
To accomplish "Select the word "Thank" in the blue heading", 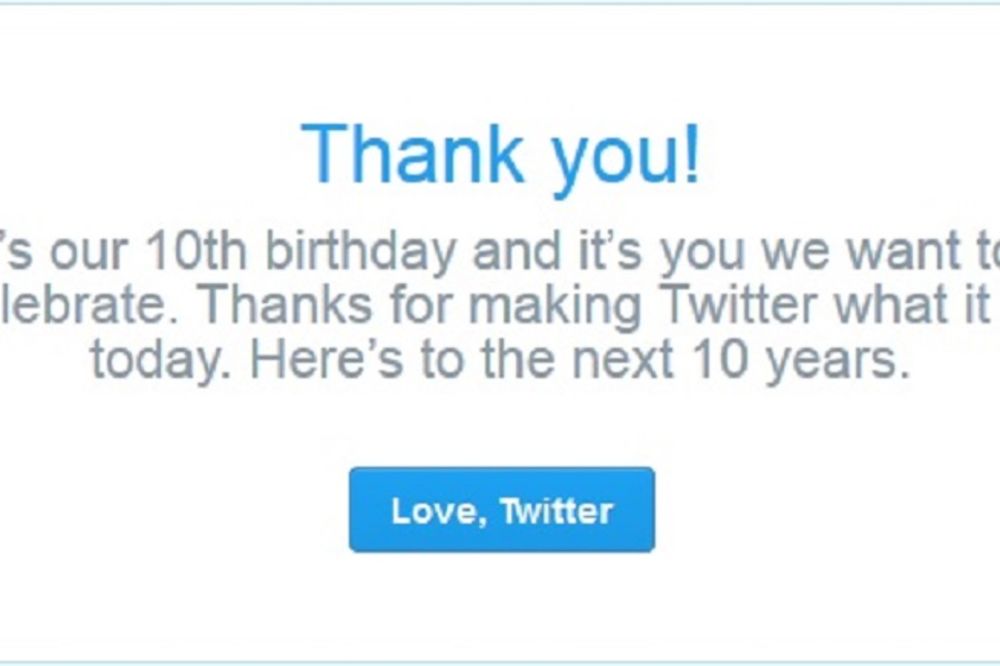I will (412, 155).
